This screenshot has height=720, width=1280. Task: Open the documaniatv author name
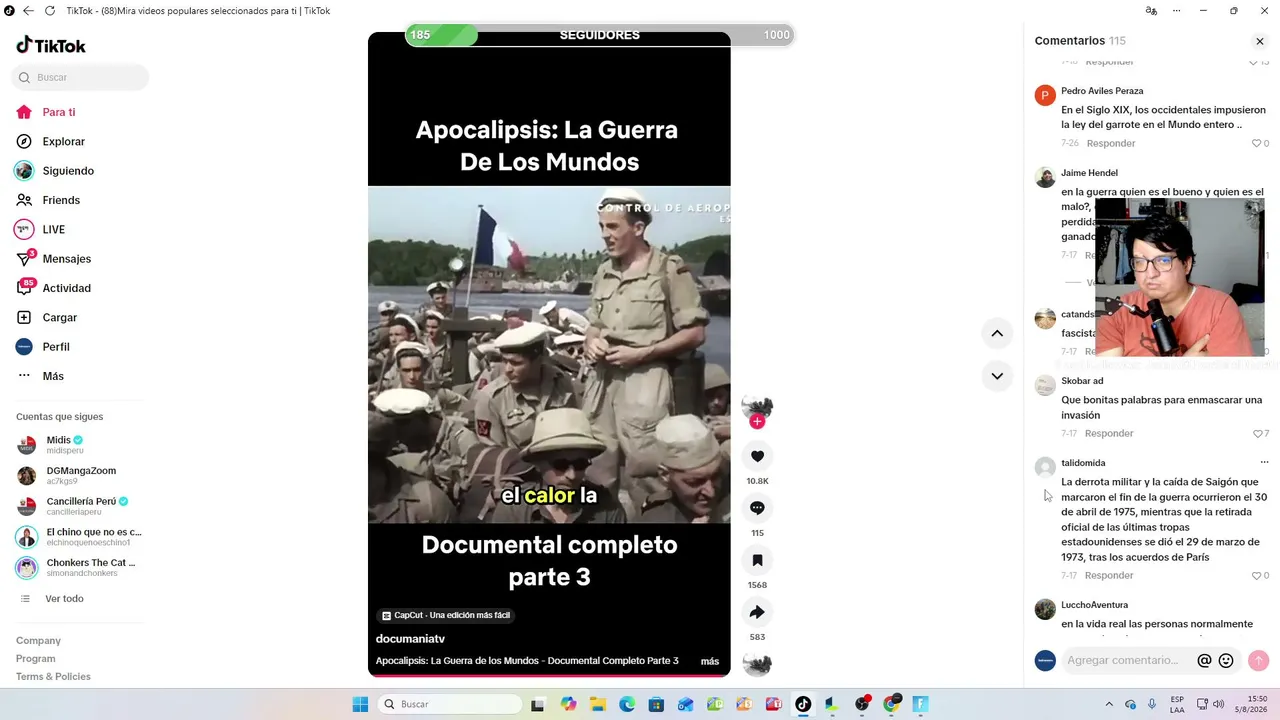410,638
